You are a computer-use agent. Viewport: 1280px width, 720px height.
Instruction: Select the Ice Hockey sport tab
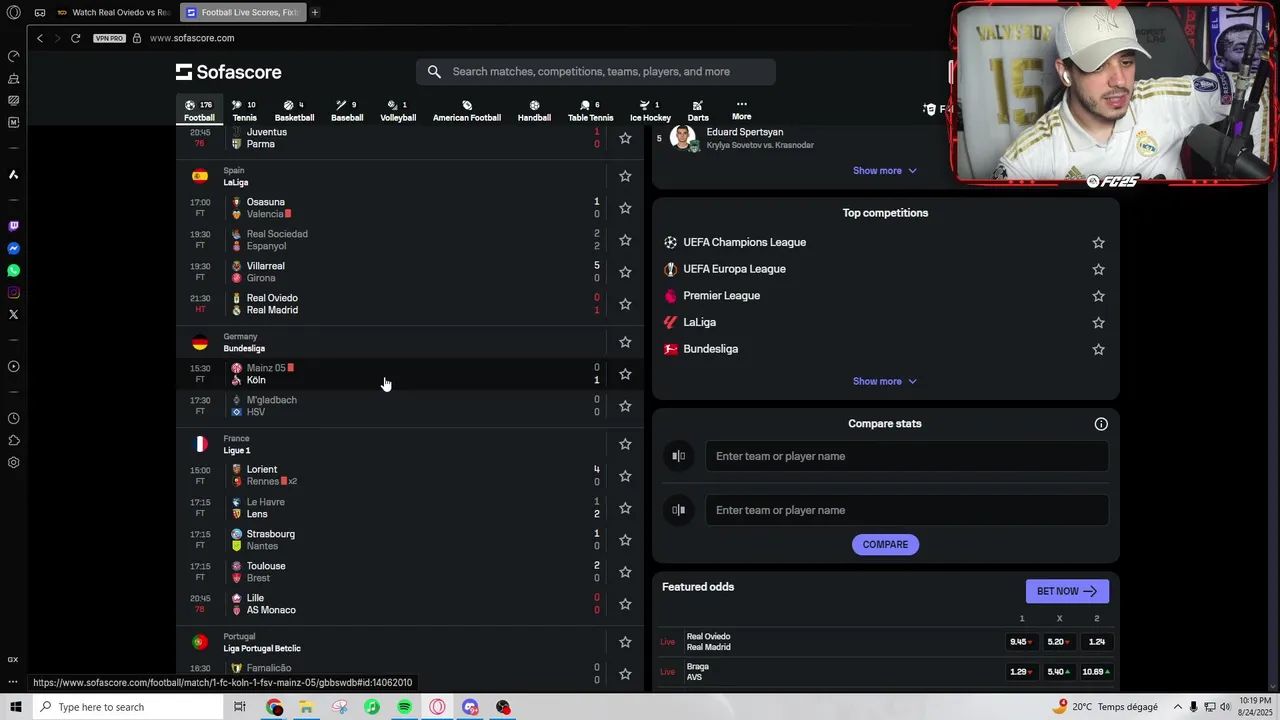click(650, 111)
